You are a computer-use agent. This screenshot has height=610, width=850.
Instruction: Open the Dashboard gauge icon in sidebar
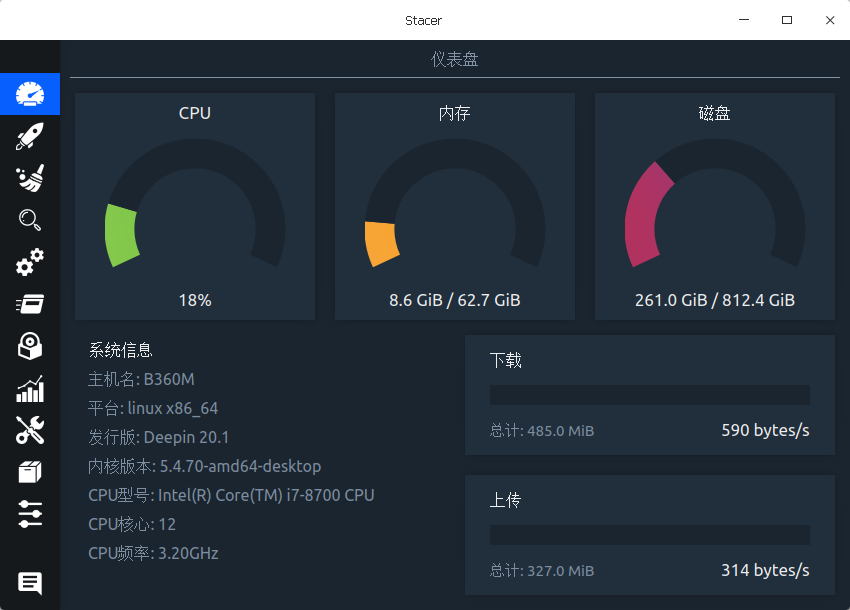[x=30, y=94]
